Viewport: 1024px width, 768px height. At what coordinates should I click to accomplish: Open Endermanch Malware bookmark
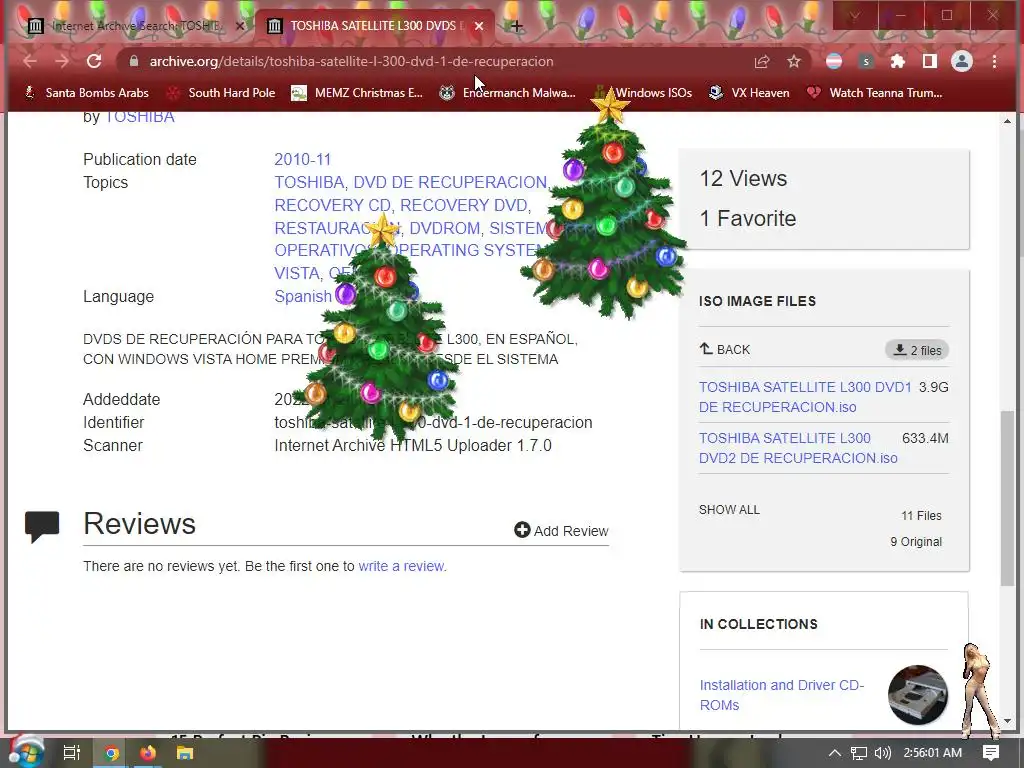[507, 93]
